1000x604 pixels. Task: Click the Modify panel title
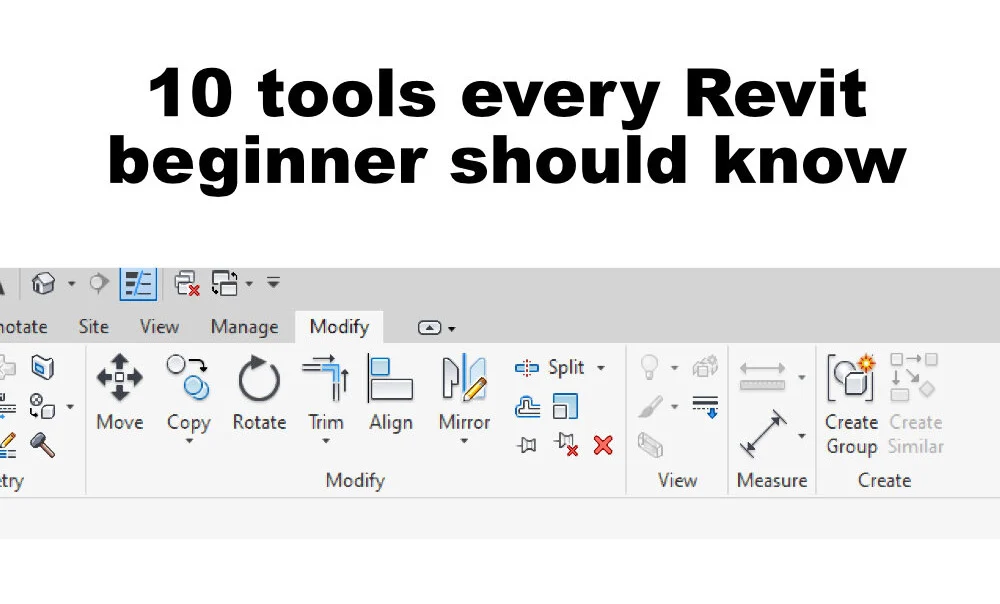pyautogui.click(x=355, y=480)
